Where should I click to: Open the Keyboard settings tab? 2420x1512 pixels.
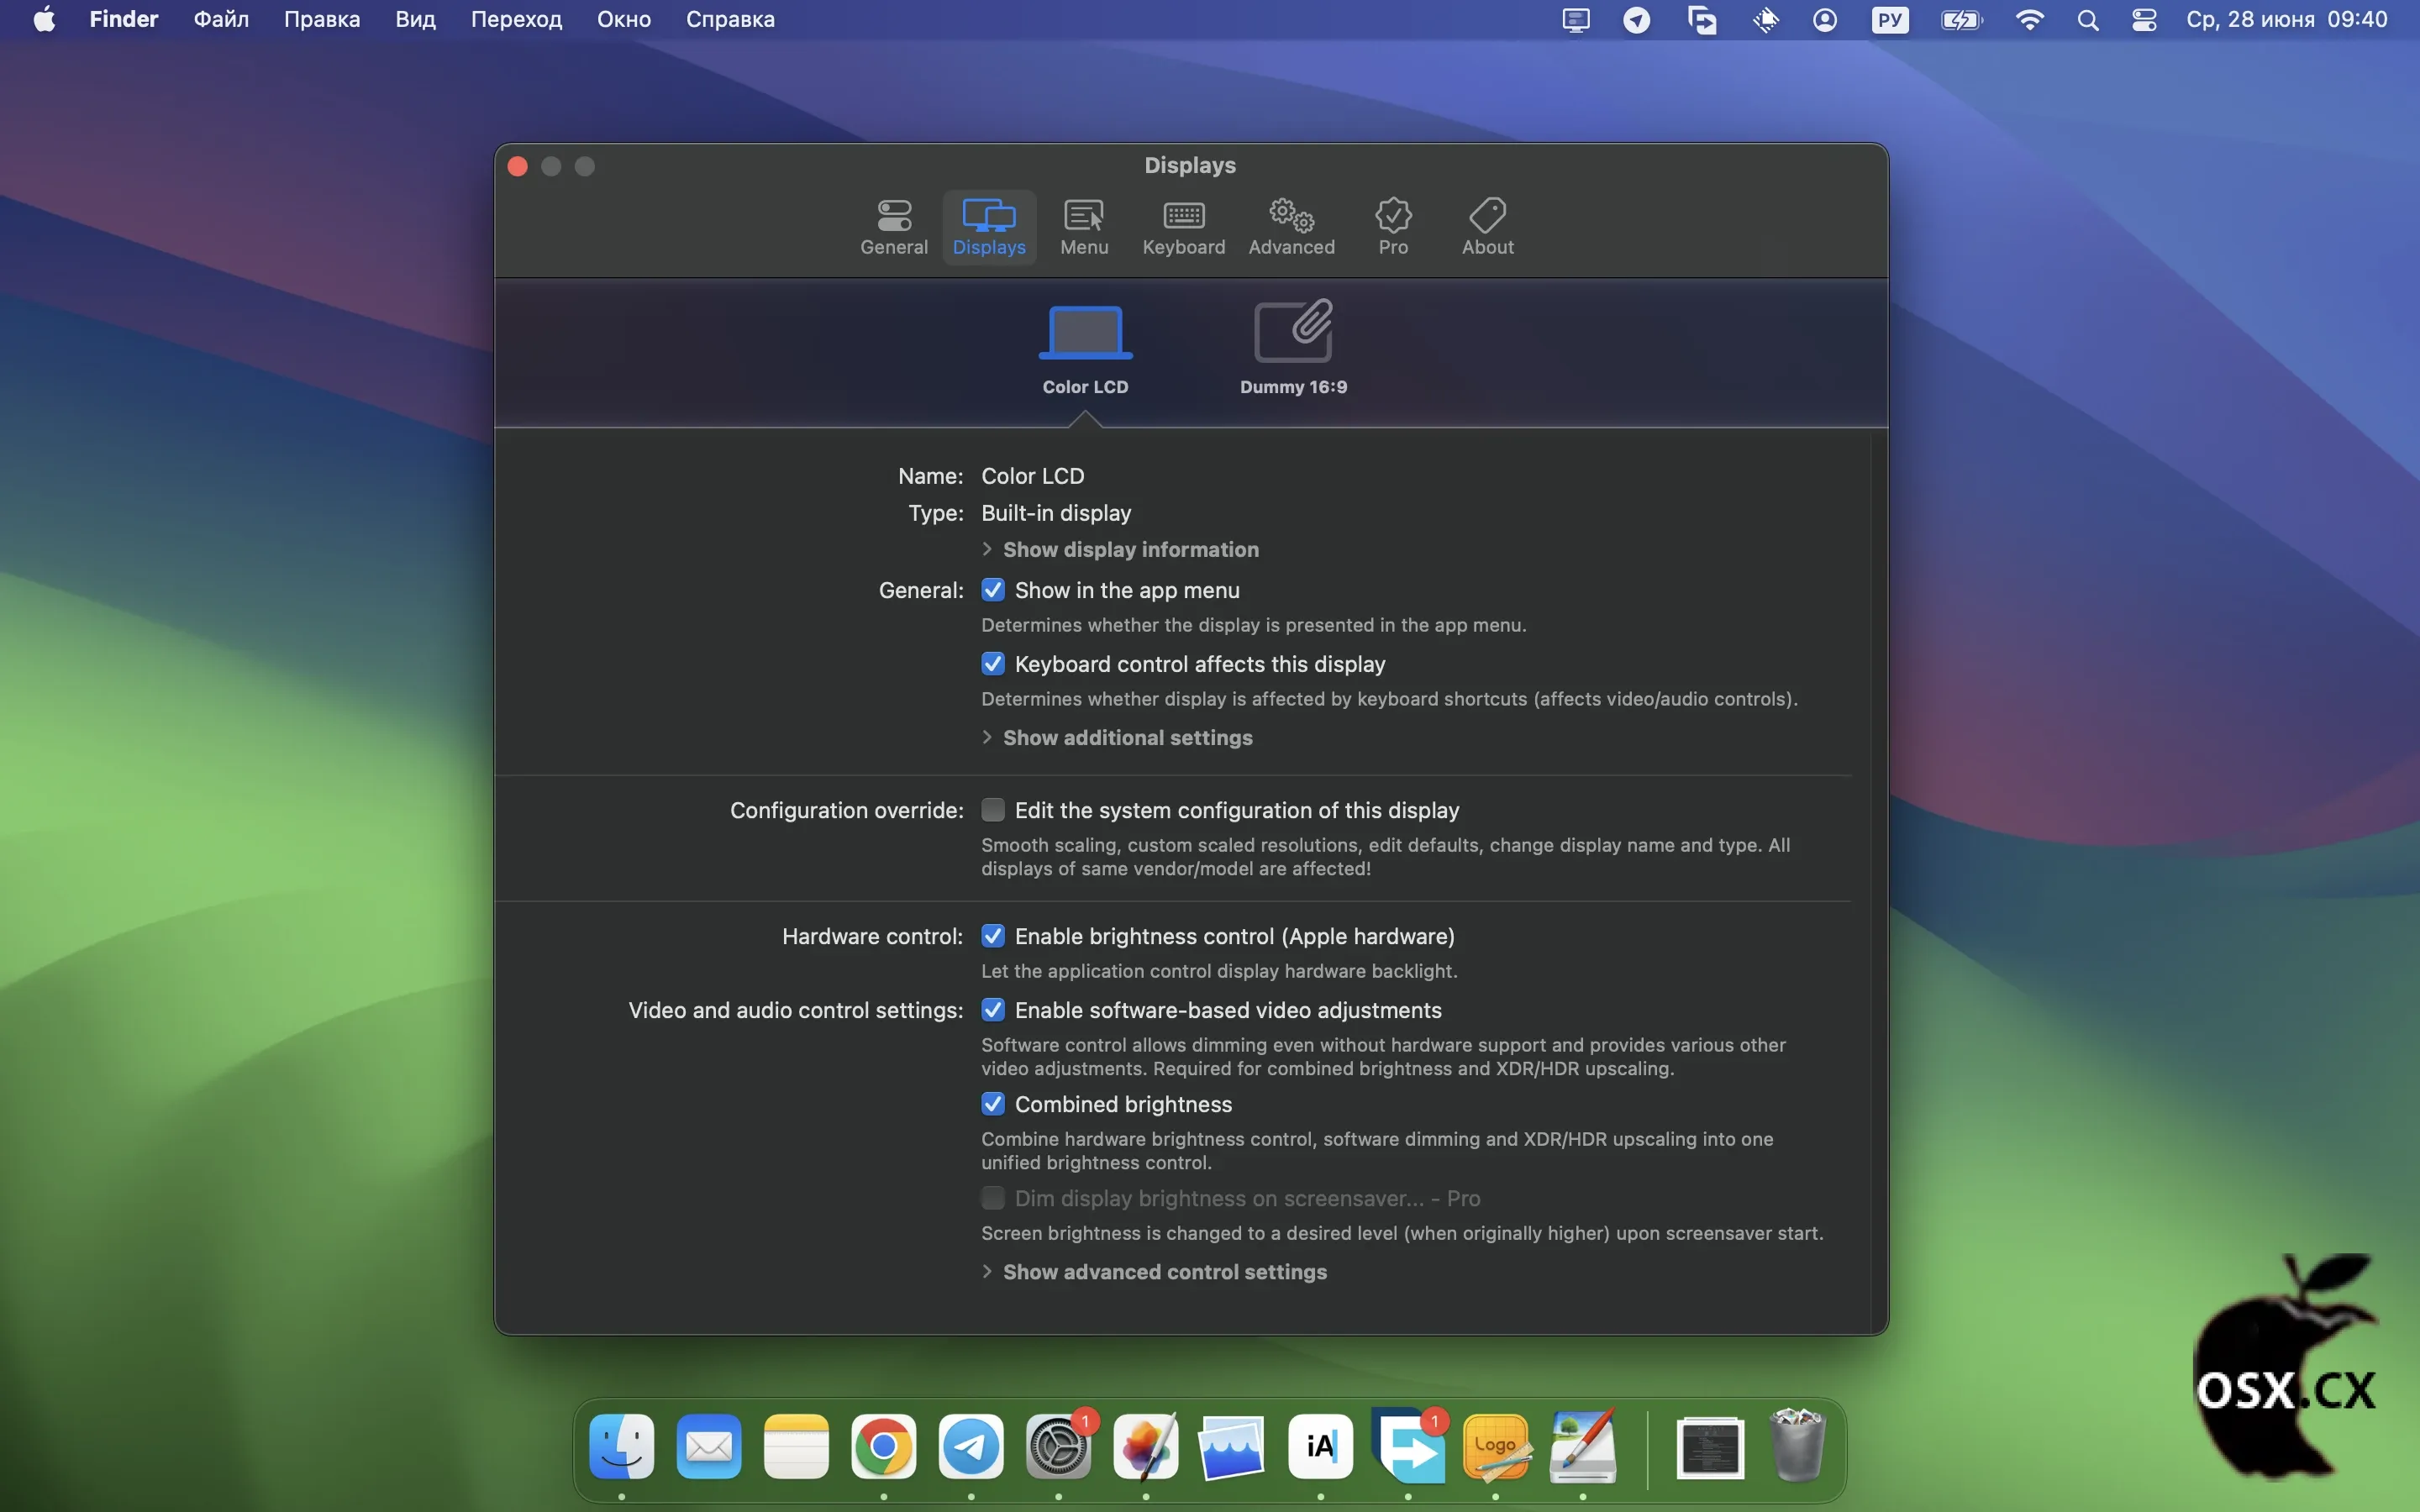(x=1184, y=228)
